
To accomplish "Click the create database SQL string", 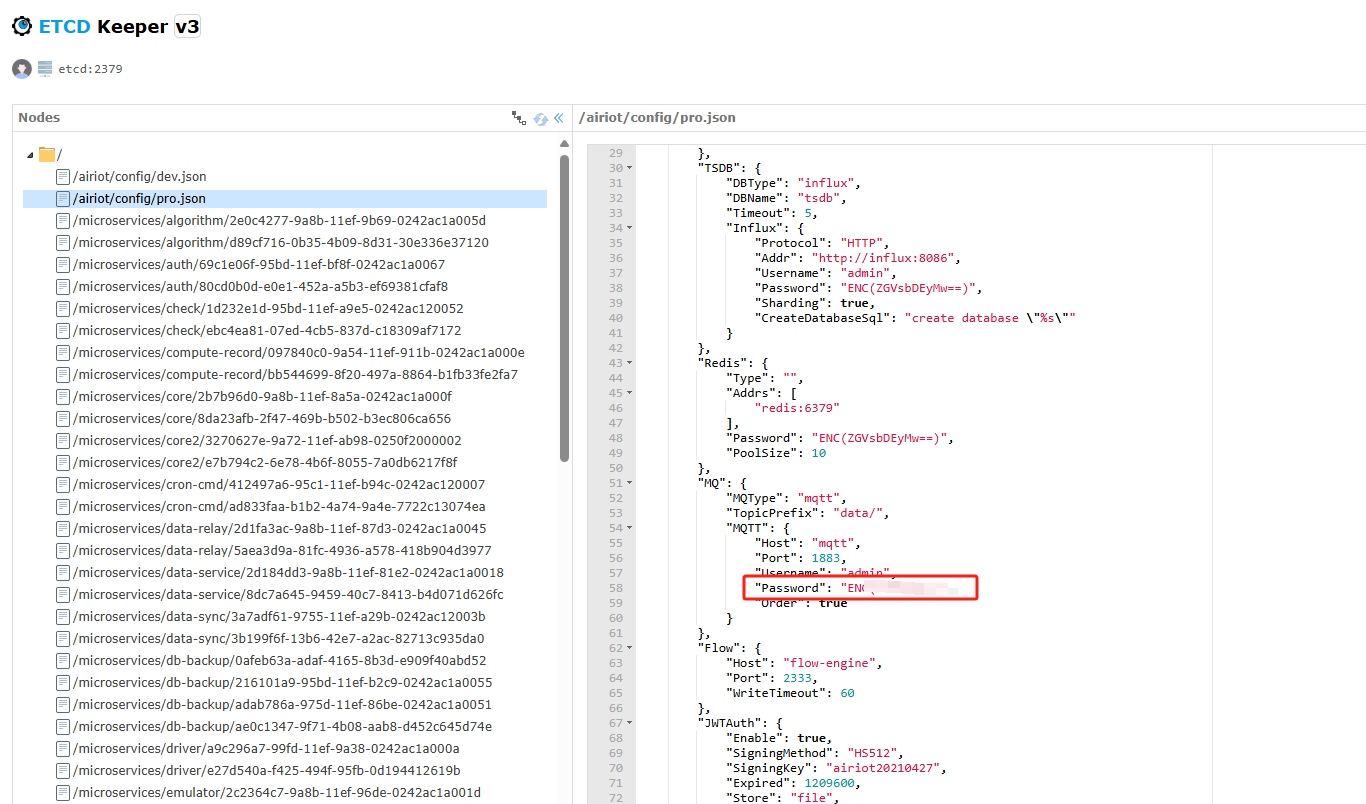I will coord(990,318).
